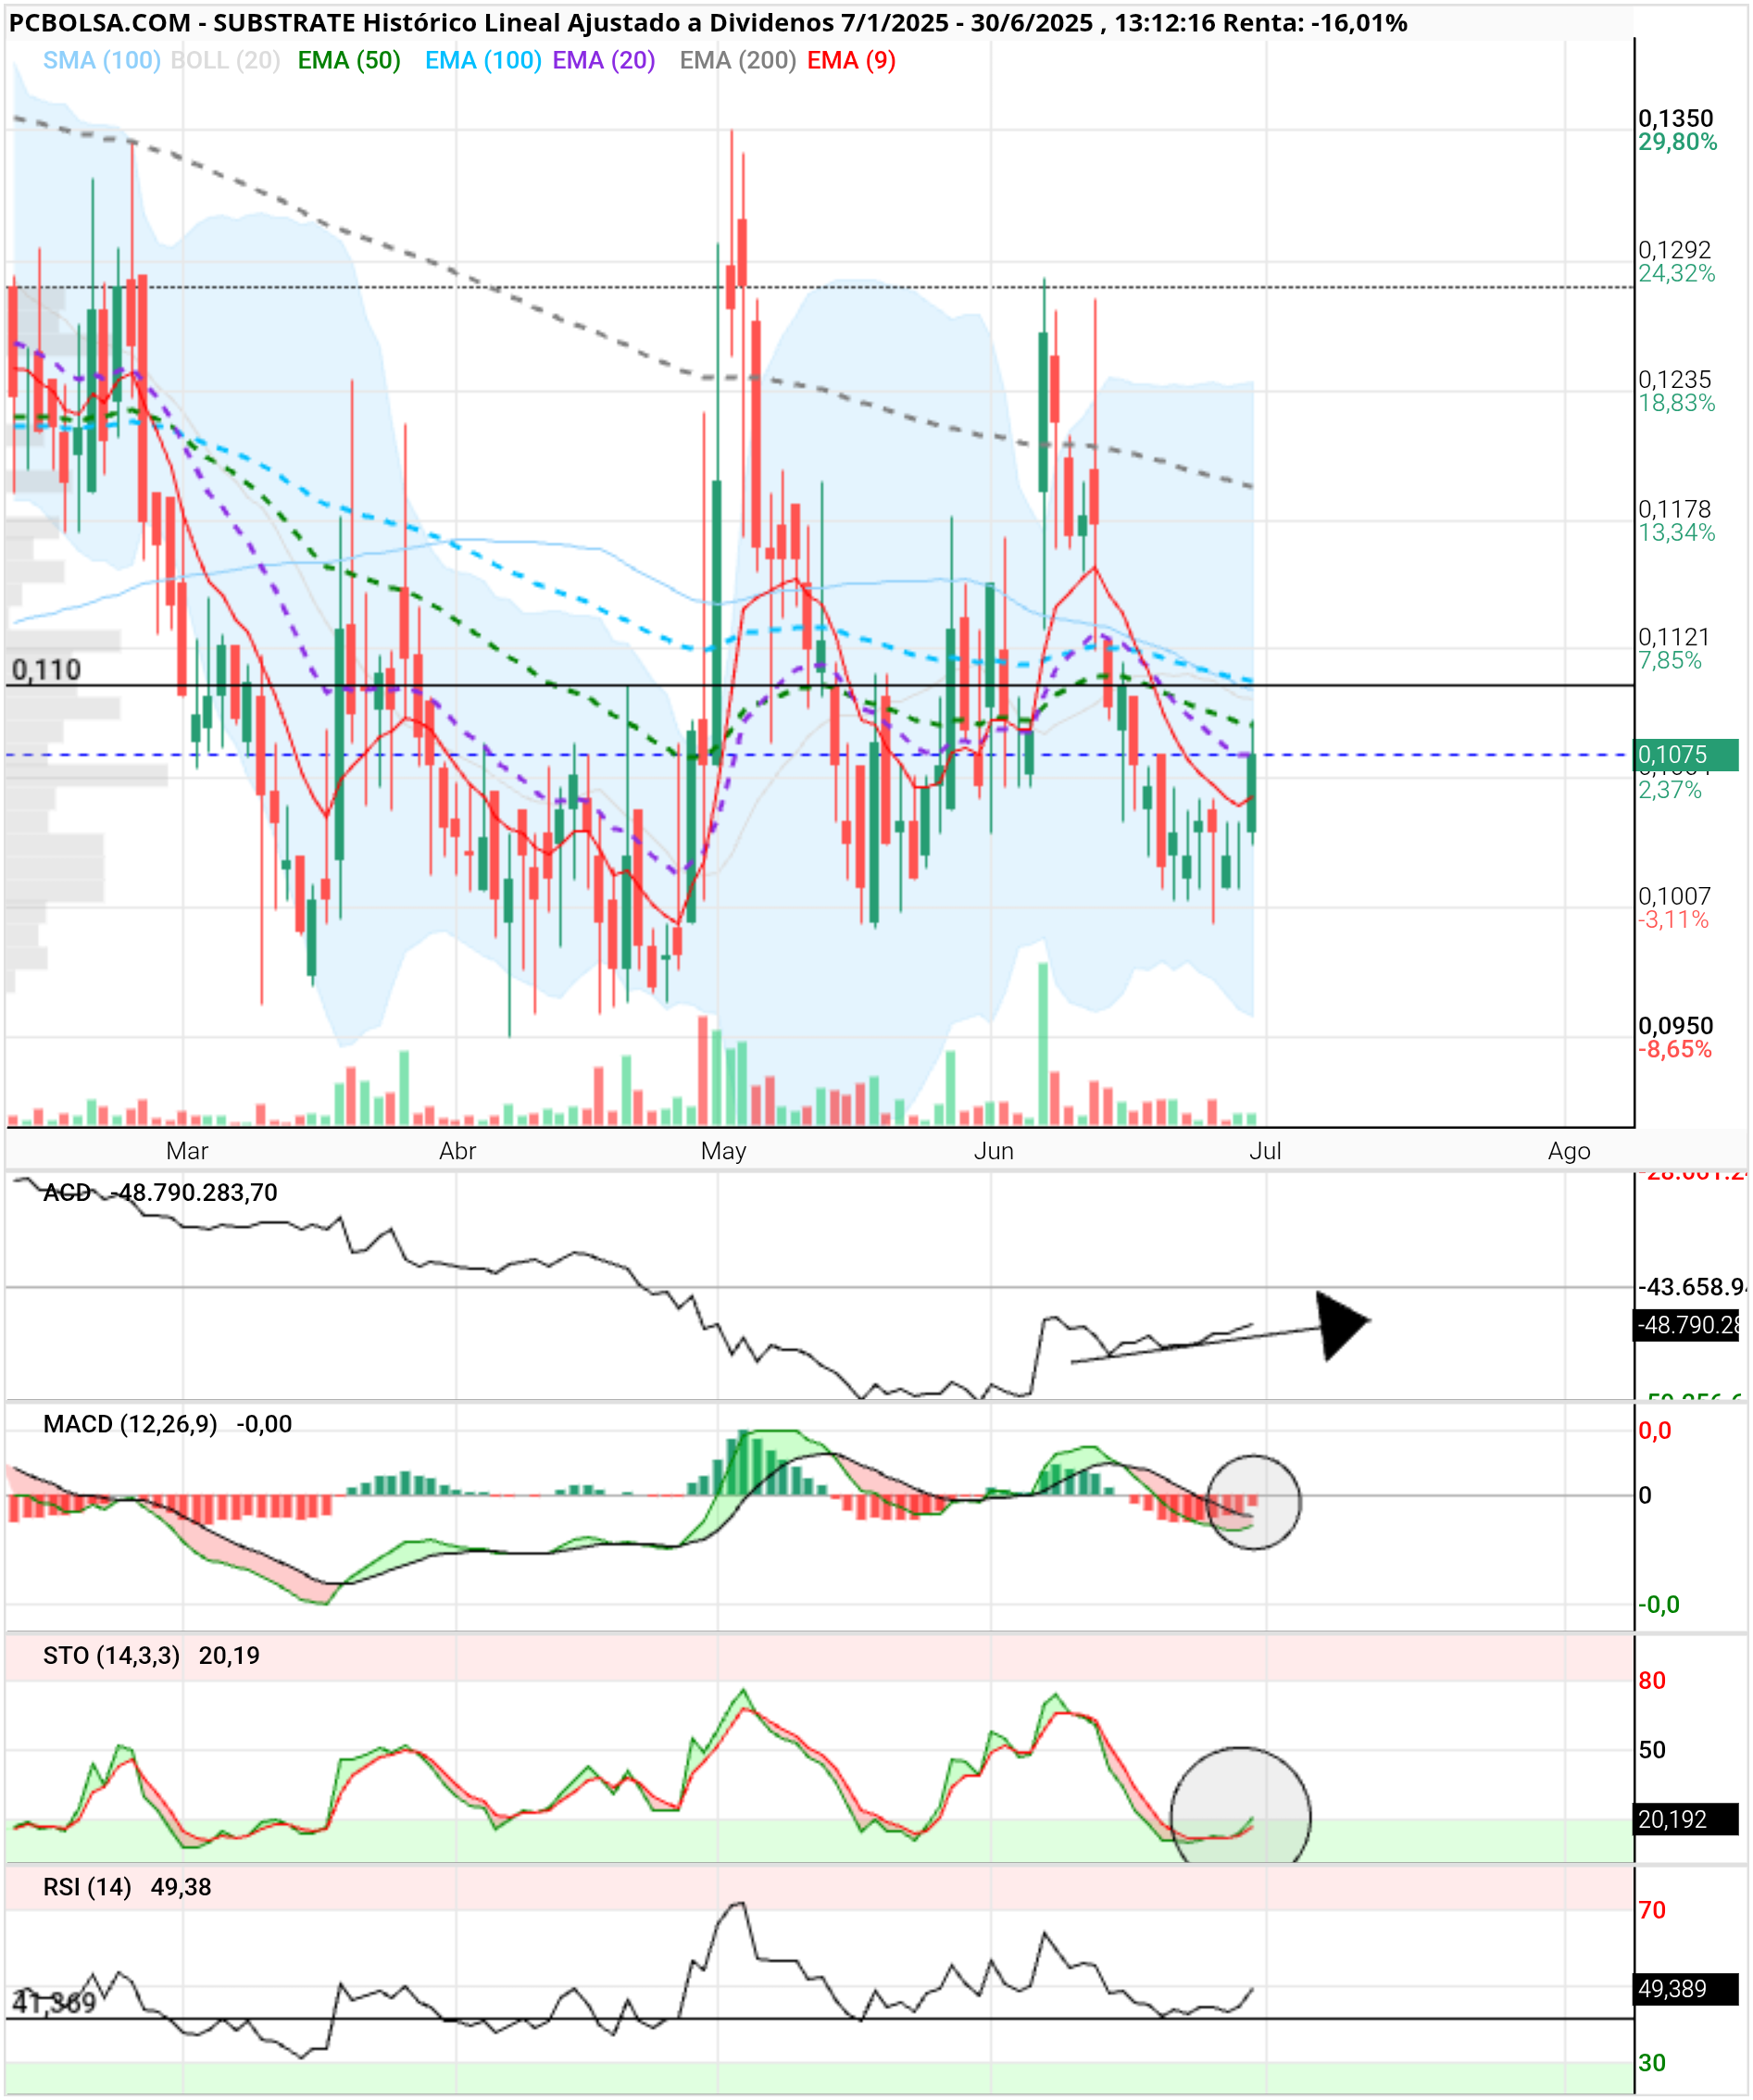Click the MACD (12,26,9) indicator label
1753x2100 pixels.
[x=130, y=1424]
